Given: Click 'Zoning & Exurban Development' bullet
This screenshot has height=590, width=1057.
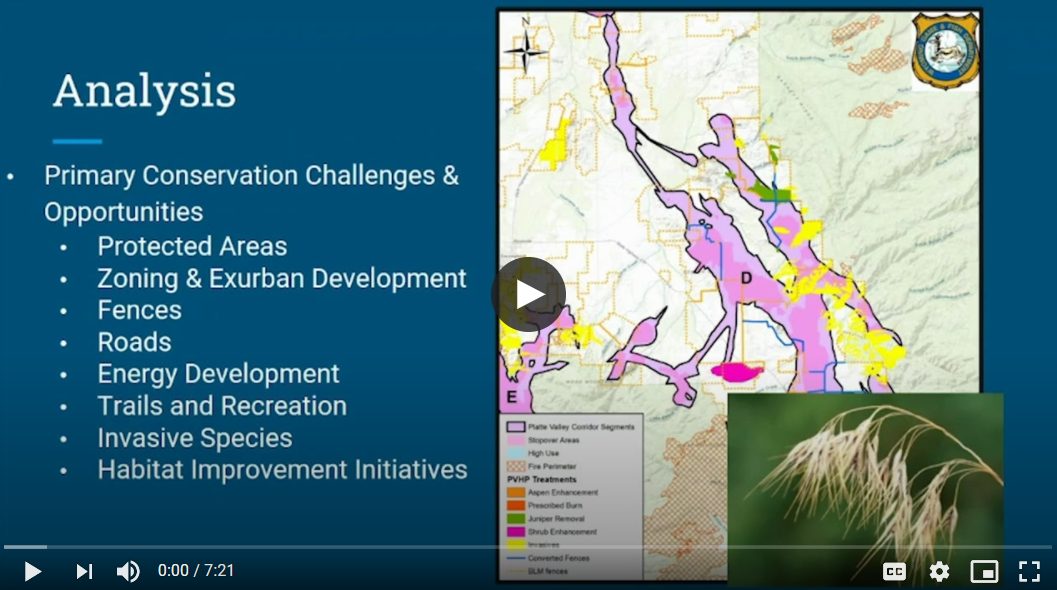Looking at the screenshot, I should tap(282, 278).
